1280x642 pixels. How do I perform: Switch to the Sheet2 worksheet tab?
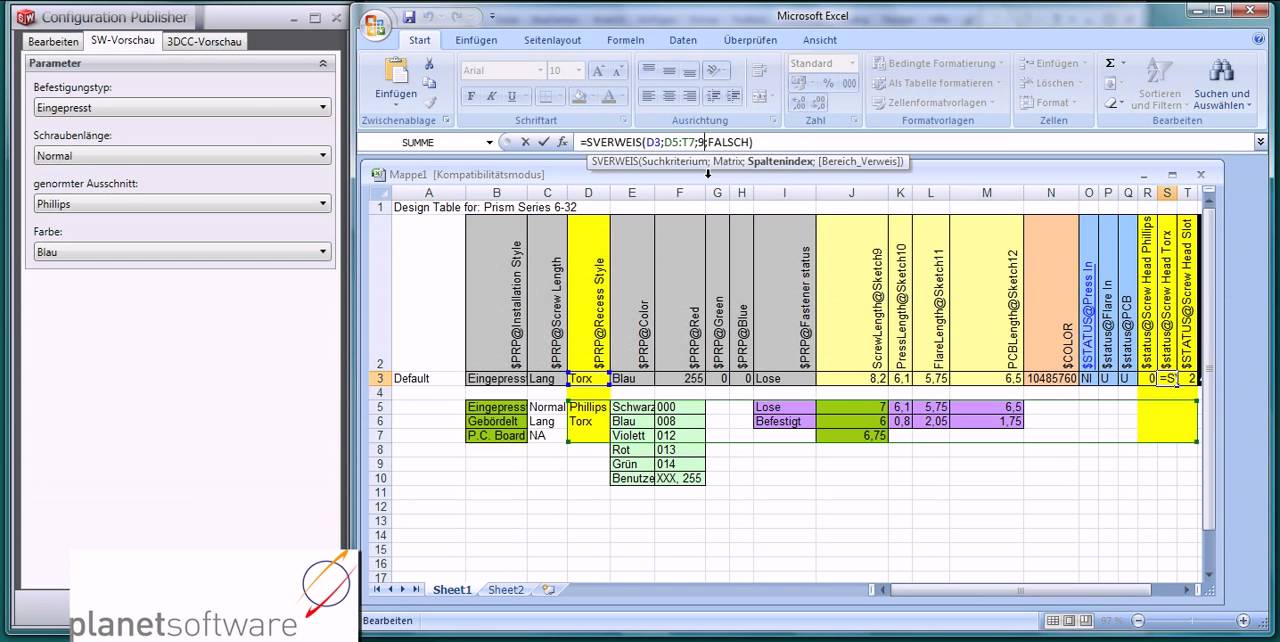pos(505,590)
